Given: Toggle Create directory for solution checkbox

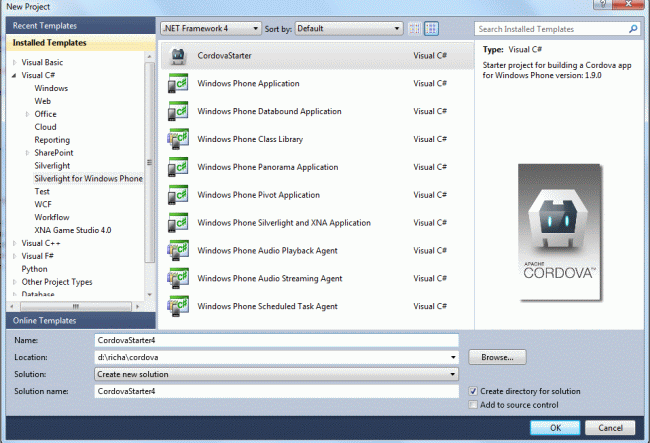Looking at the screenshot, I should [473, 391].
